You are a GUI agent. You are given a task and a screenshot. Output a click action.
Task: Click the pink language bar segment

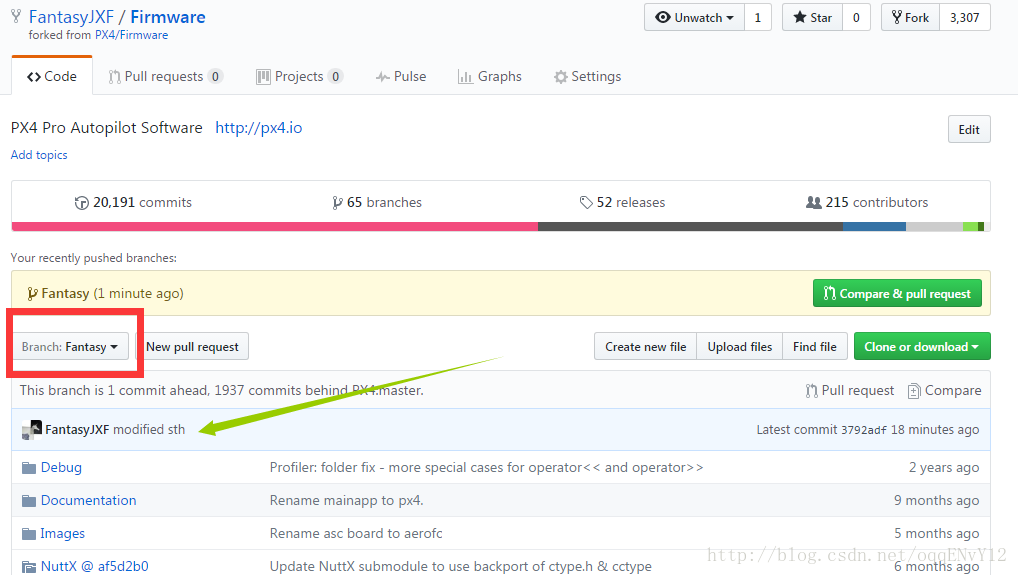(x=275, y=226)
